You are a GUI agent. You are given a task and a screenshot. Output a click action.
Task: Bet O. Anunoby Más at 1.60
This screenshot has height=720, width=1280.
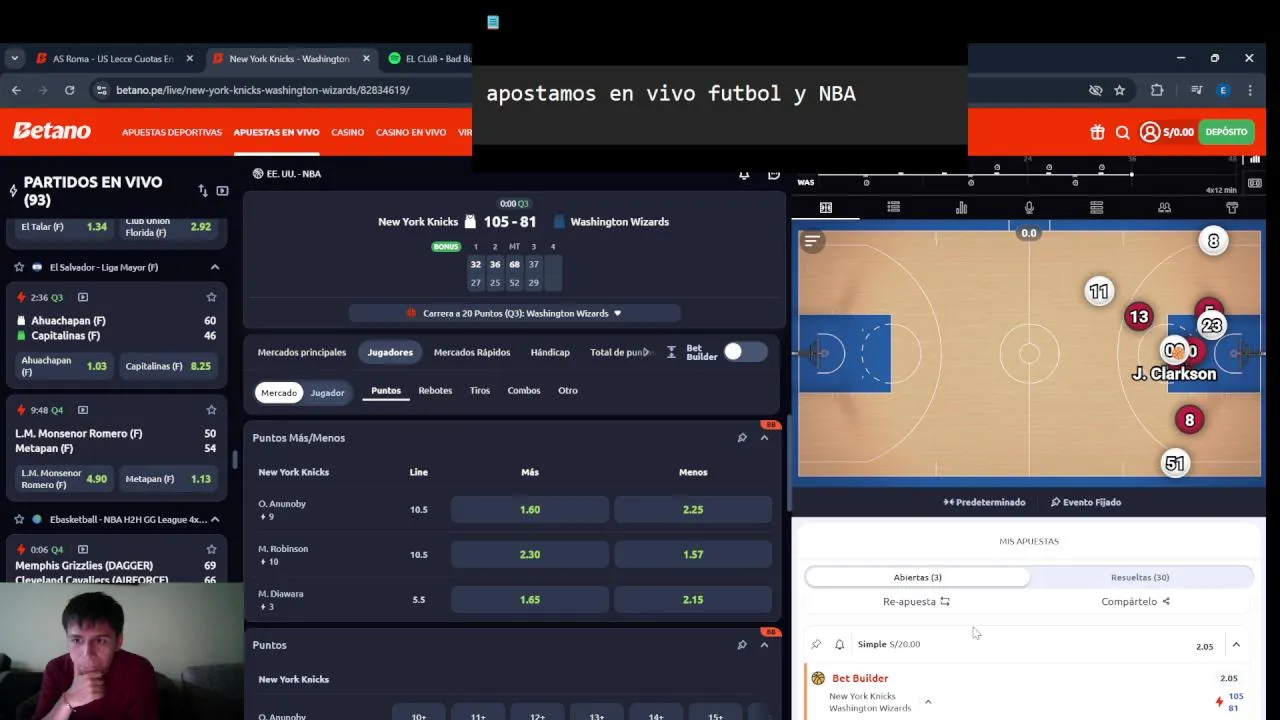pos(530,509)
